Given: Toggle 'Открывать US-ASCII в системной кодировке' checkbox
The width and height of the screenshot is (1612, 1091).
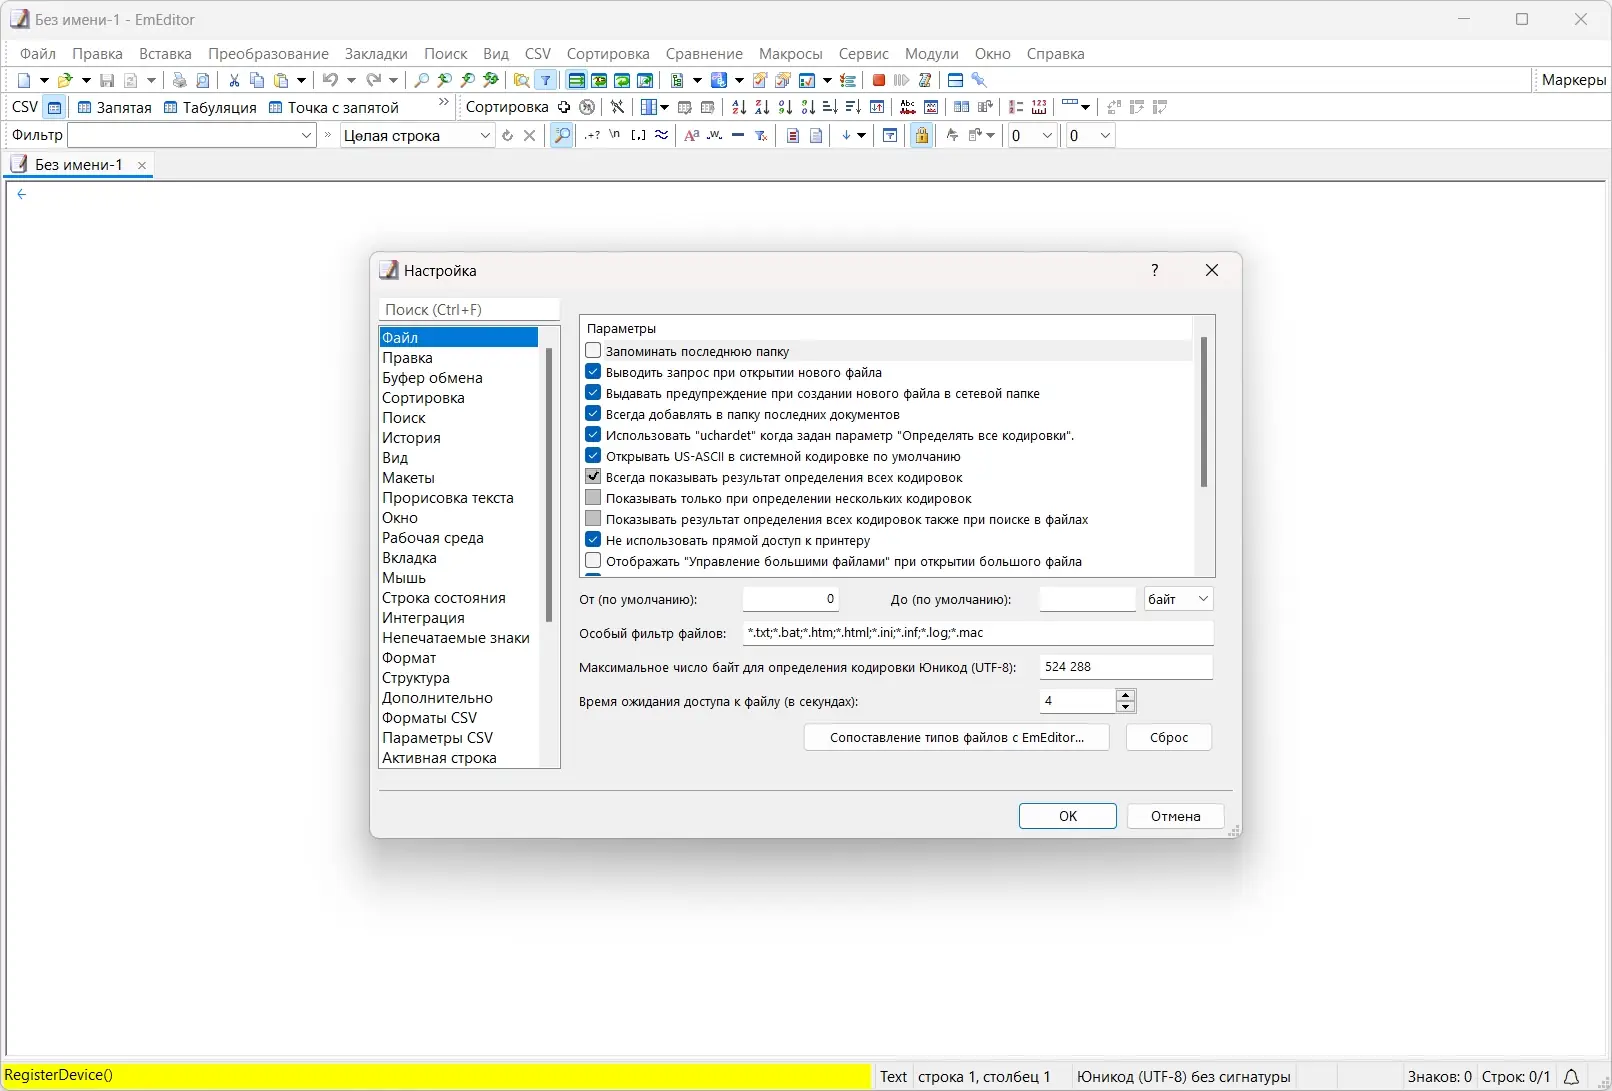Looking at the screenshot, I should 593,456.
